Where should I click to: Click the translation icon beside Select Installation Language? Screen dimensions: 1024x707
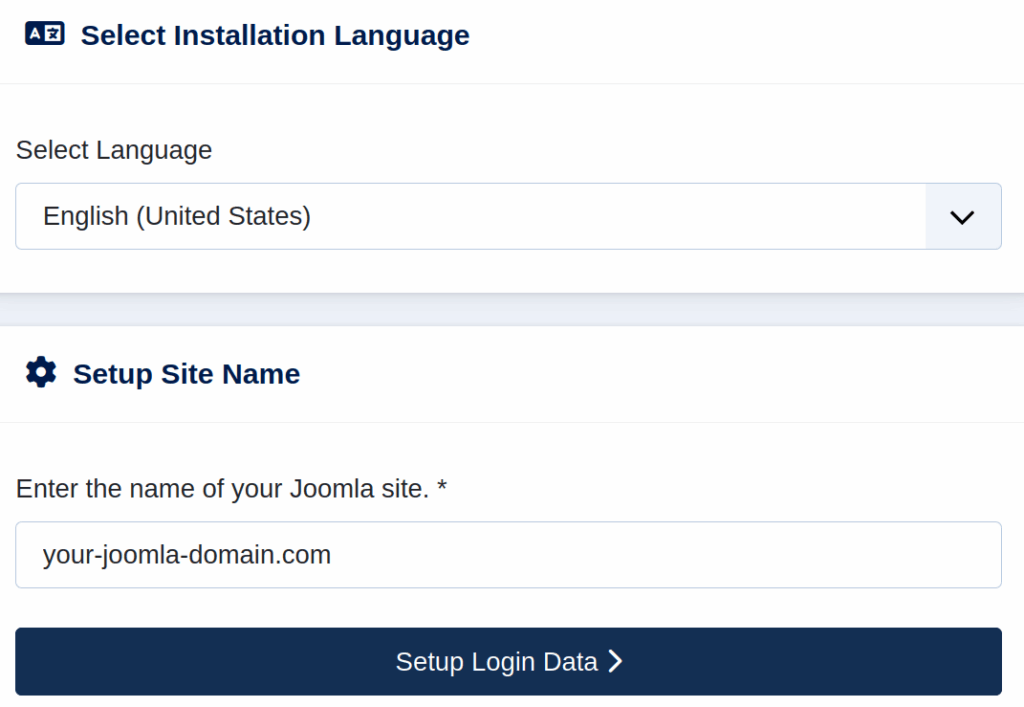[43, 33]
